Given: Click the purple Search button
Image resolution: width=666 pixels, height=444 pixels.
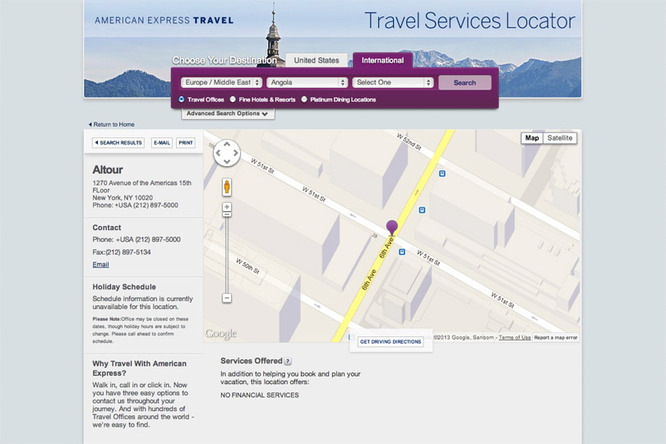Looking at the screenshot, I should 465,83.
